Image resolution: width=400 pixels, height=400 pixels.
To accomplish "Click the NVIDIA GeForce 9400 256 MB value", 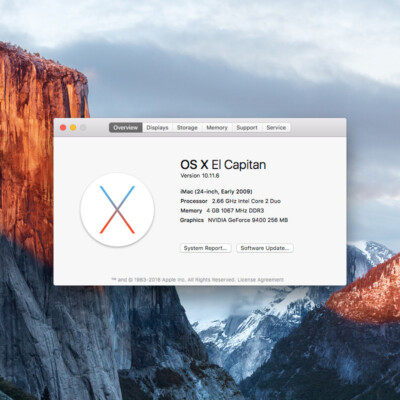I will click(x=248, y=220).
